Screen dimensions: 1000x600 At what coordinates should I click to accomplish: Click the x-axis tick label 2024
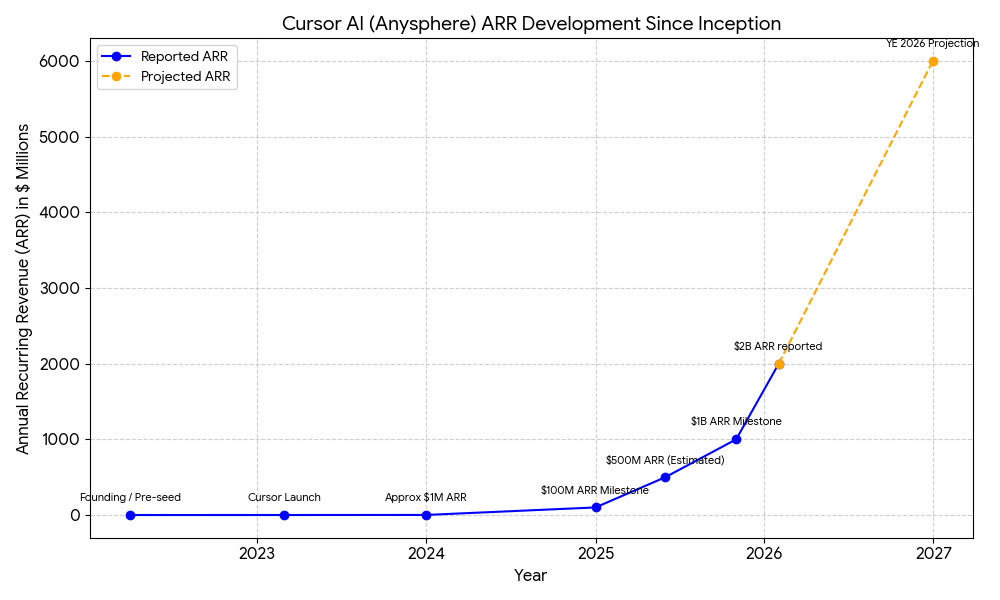[427, 553]
